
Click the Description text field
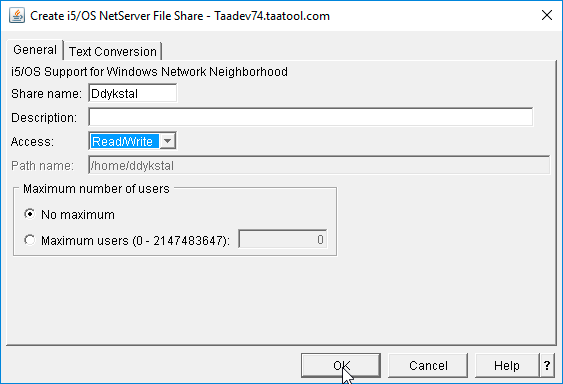pos(311,117)
